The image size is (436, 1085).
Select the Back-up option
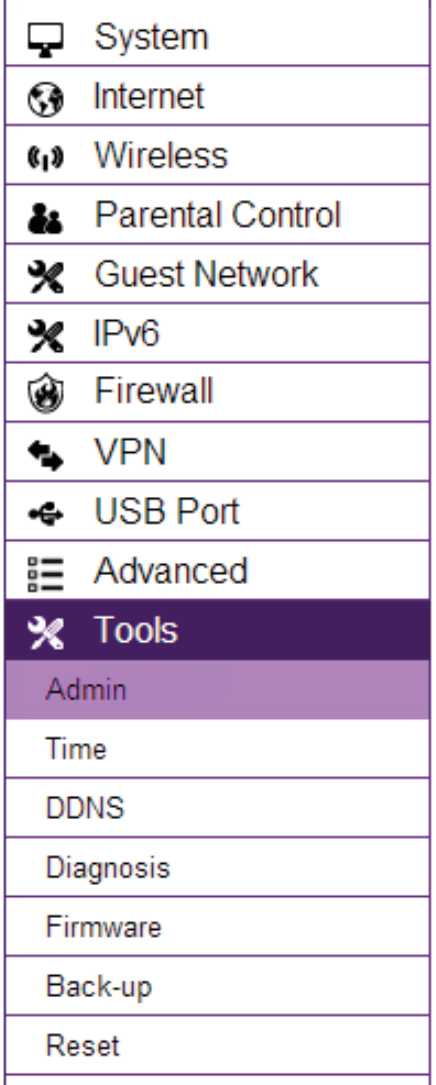coord(217,986)
